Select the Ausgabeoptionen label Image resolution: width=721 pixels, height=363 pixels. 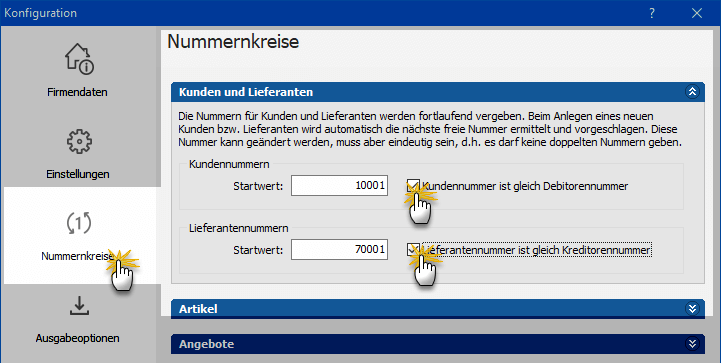click(x=78, y=338)
